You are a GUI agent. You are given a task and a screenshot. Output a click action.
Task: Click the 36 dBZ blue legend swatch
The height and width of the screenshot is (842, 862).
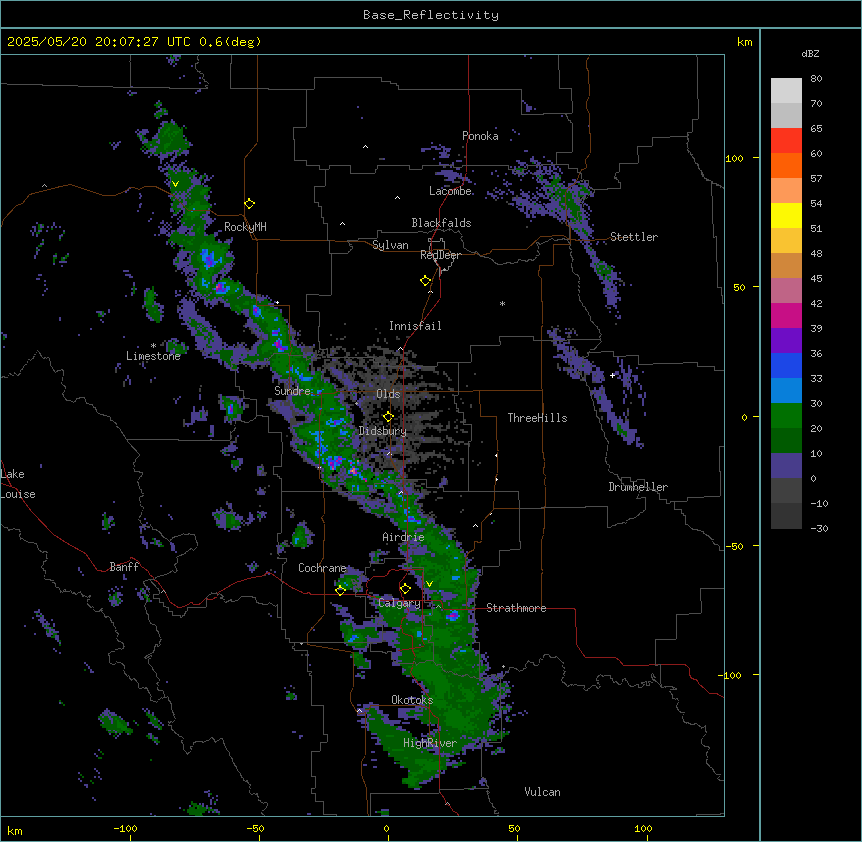pos(786,365)
